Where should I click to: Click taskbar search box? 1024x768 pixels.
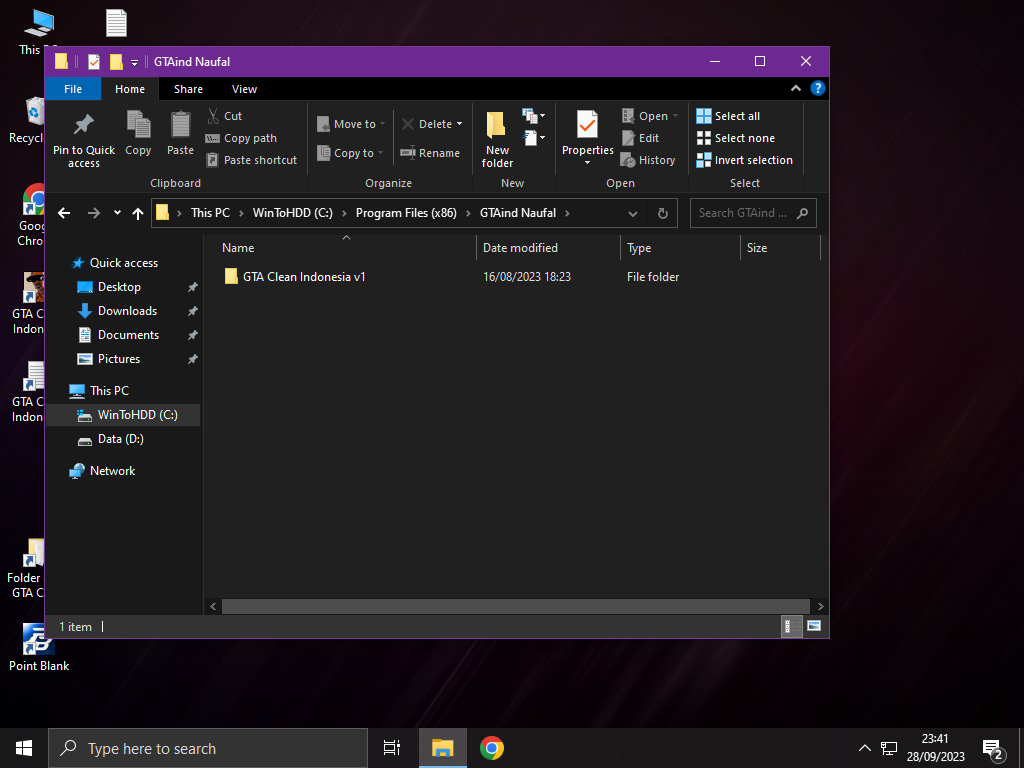(x=208, y=748)
